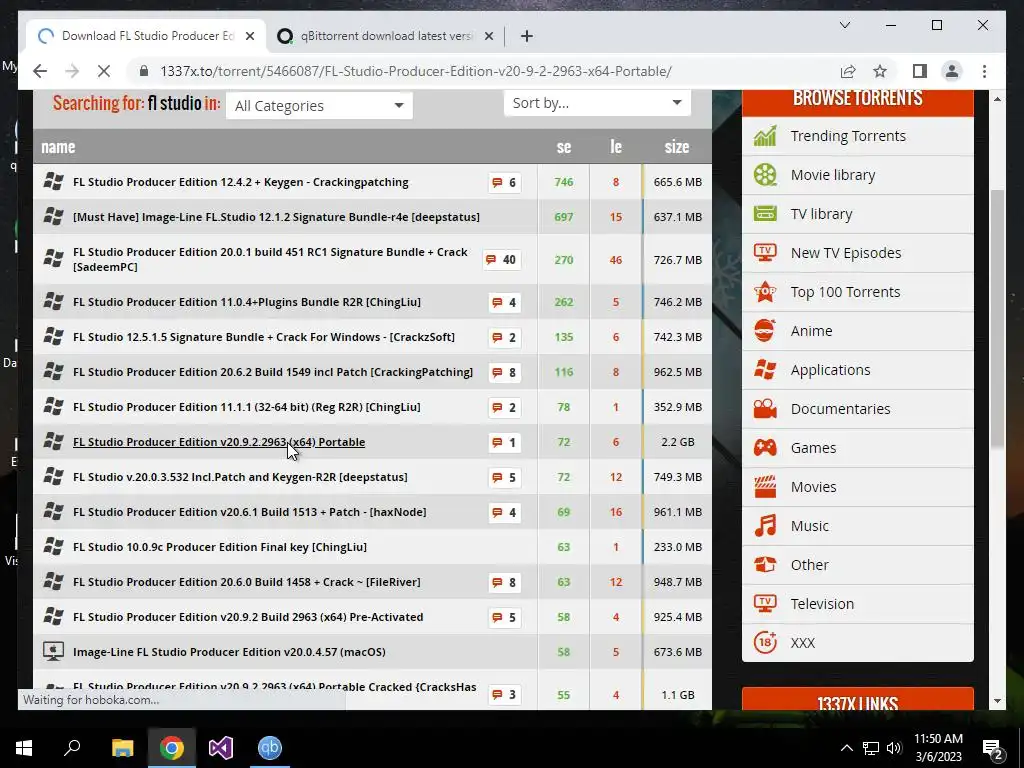The height and width of the screenshot is (768, 1024).
Task: Click the Other box icon
Action: [x=765, y=565]
